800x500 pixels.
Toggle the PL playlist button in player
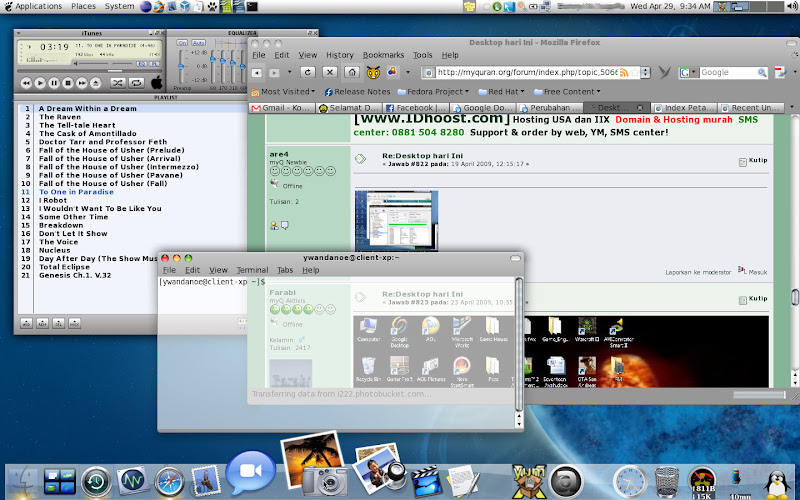point(154,64)
